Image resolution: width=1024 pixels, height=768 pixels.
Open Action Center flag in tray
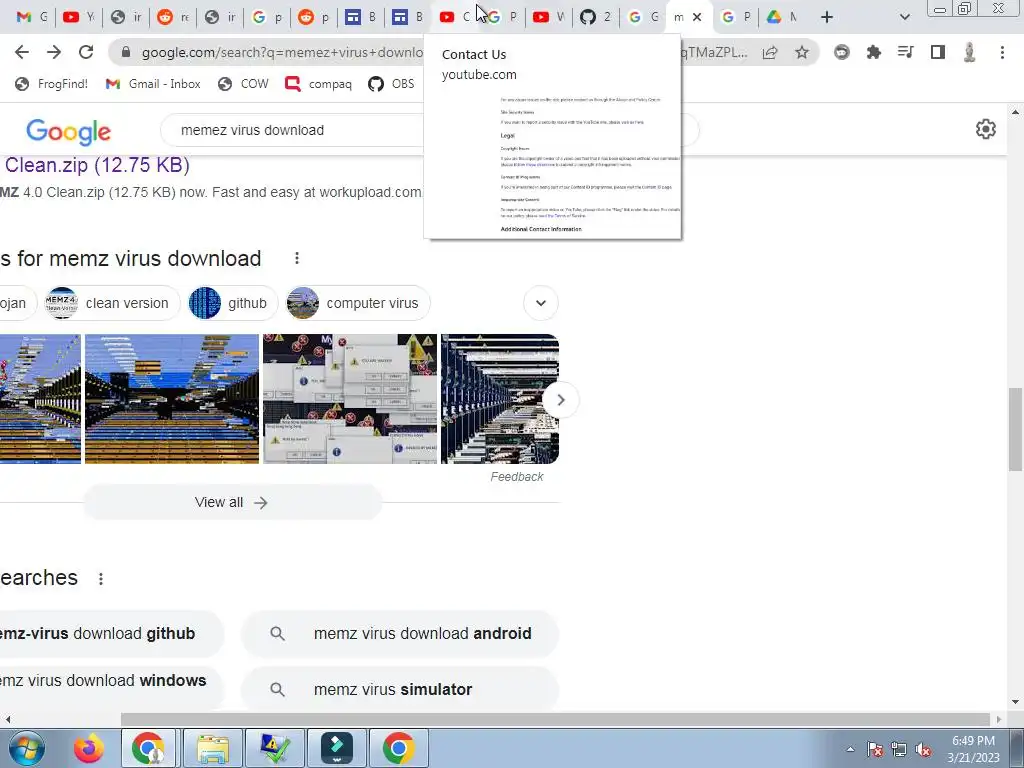pyautogui.click(x=875, y=749)
